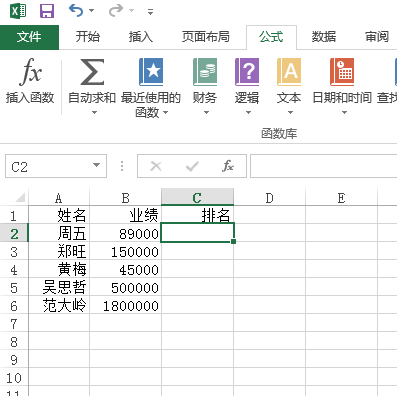The image size is (397, 396).
Task: Click the redo arrow icon
Action: click(115, 11)
